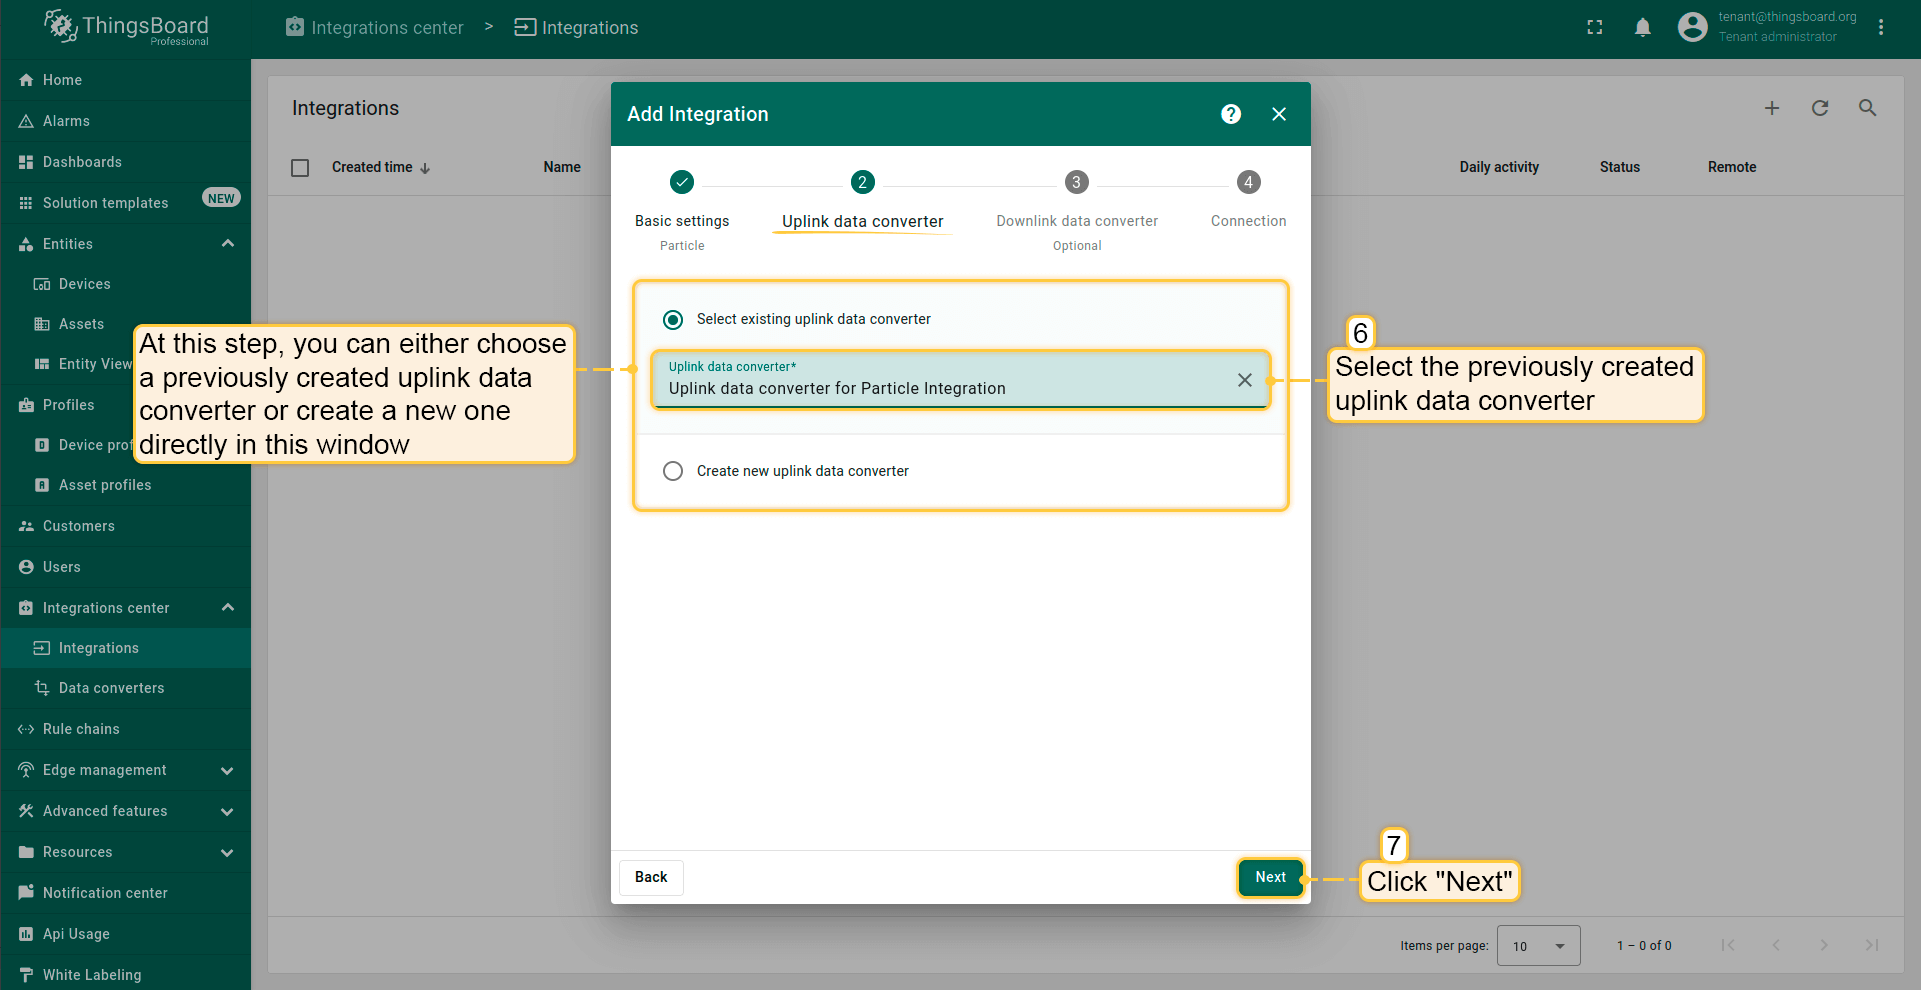Click the add integration plus icon
This screenshot has height=990, width=1921.
(x=1771, y=108)
